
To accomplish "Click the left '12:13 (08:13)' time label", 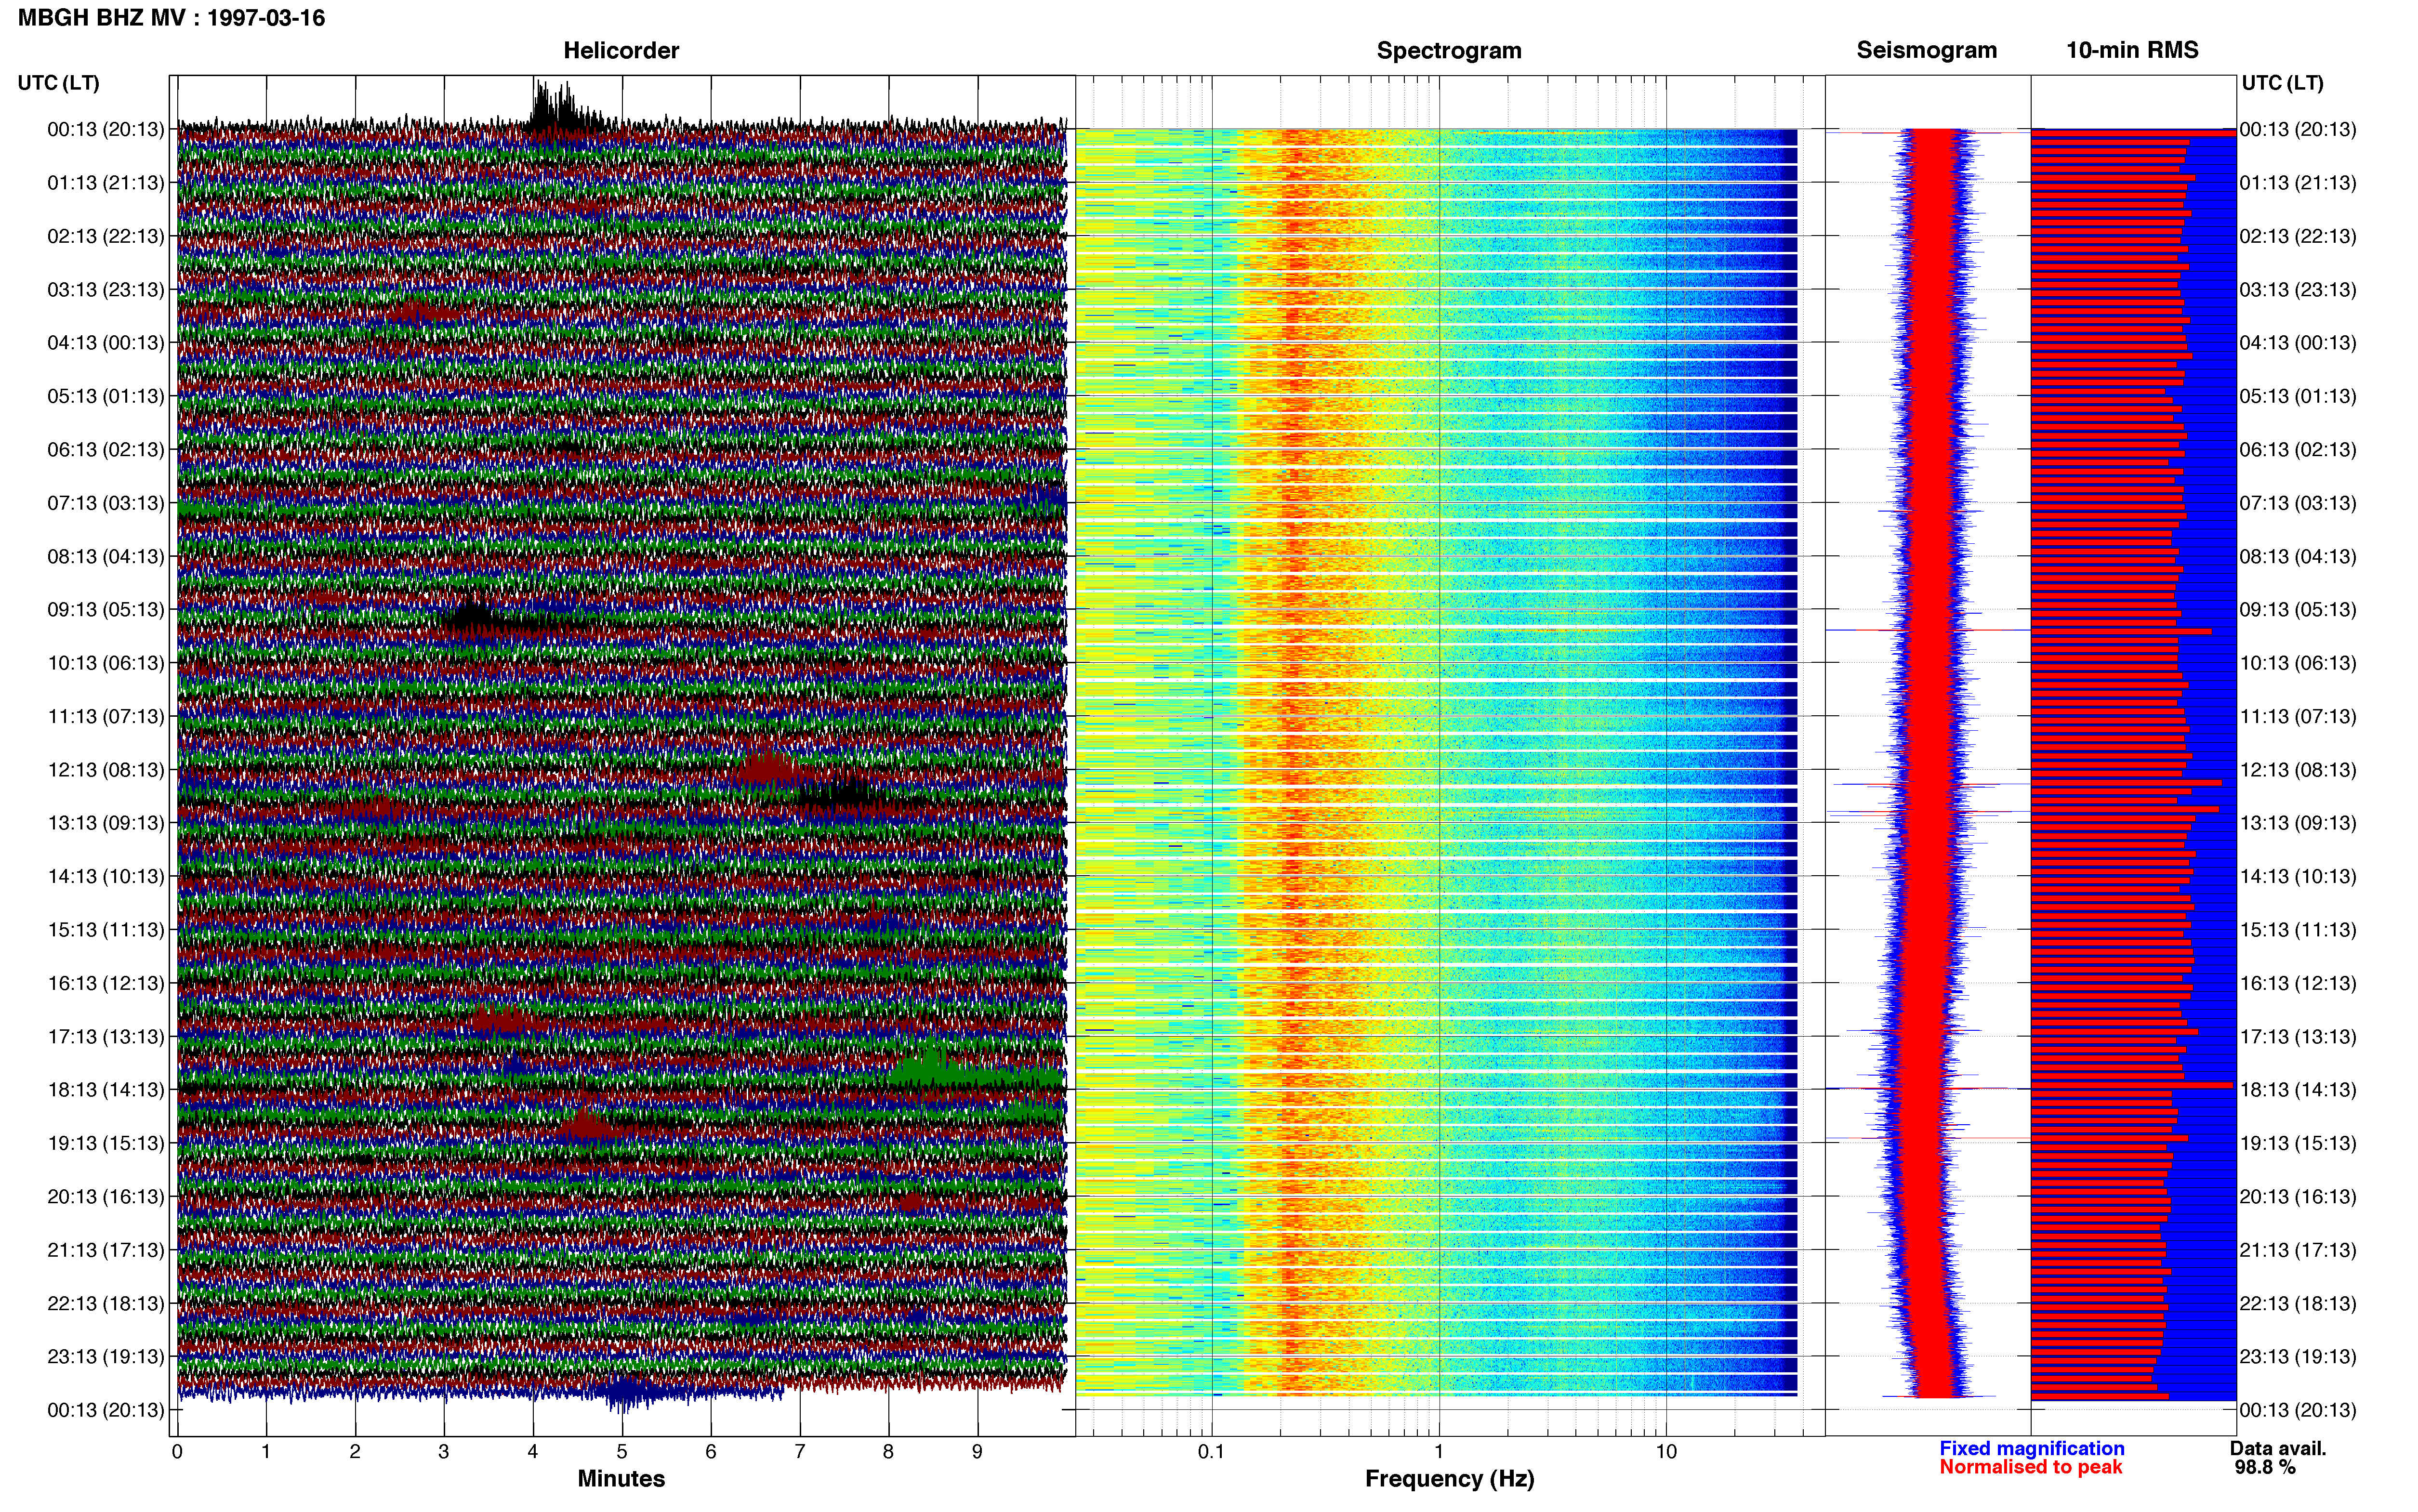I will click(x=105, y=770).
